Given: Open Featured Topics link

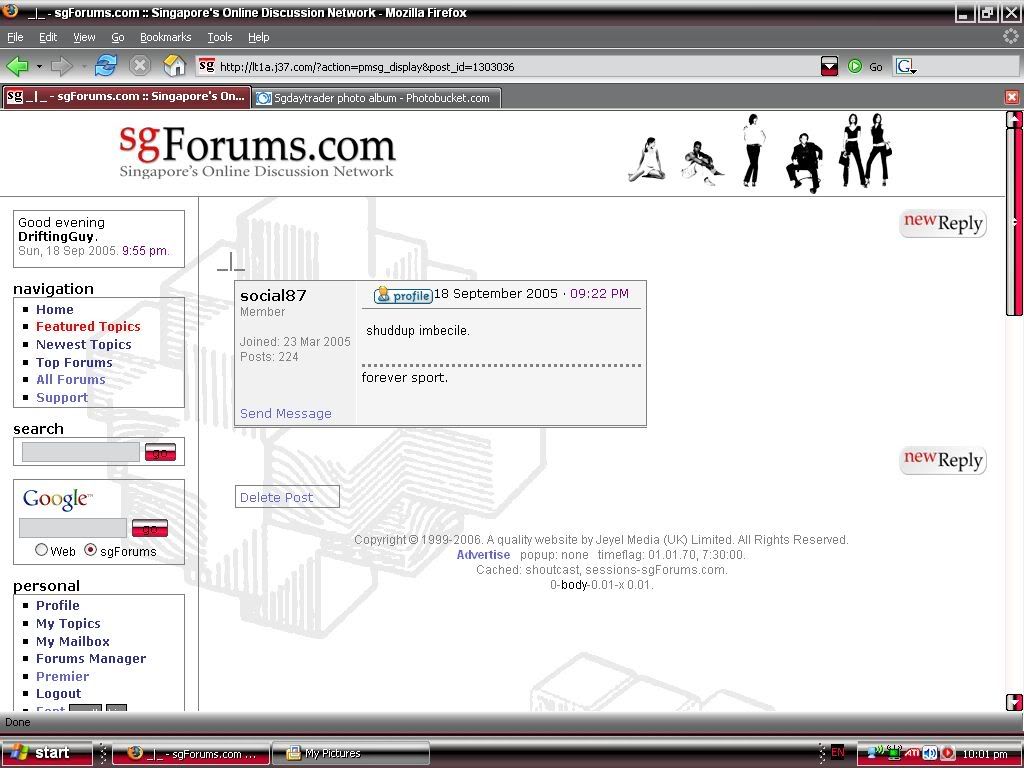Looking at the screenshot, I should pos(88,327).
